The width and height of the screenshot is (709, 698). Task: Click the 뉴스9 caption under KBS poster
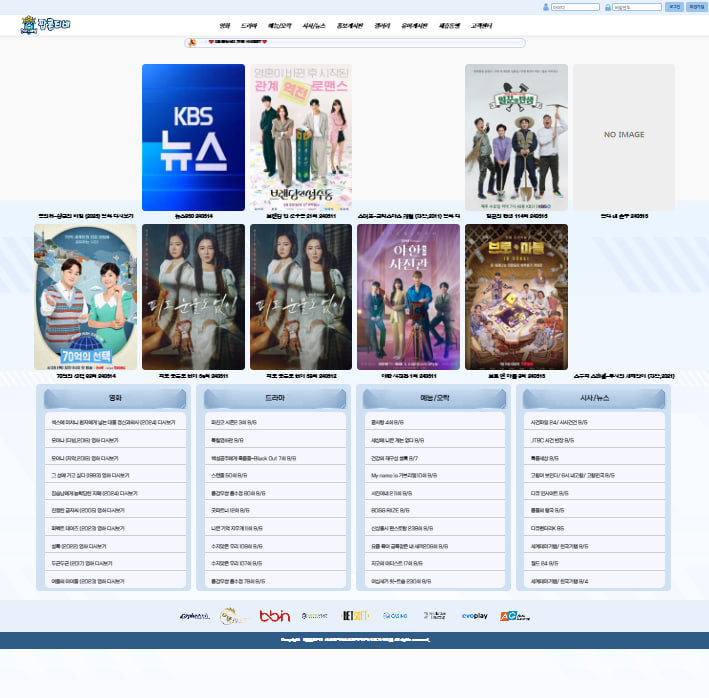pos(194,216)
